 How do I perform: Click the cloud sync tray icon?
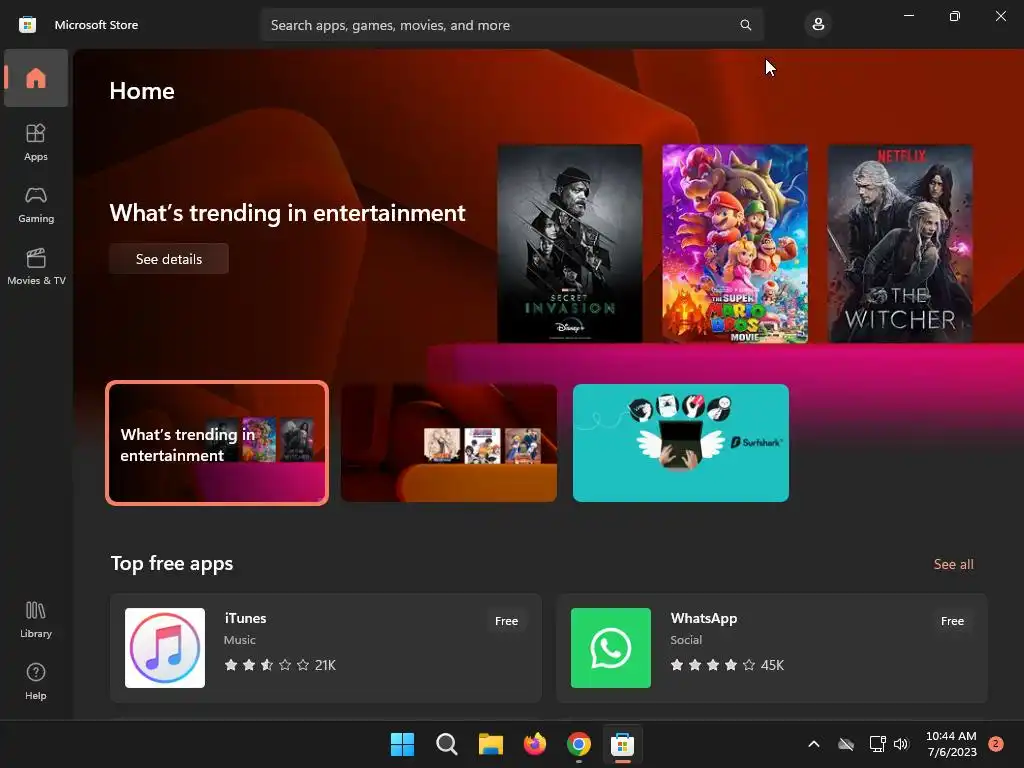coord(846,744)
